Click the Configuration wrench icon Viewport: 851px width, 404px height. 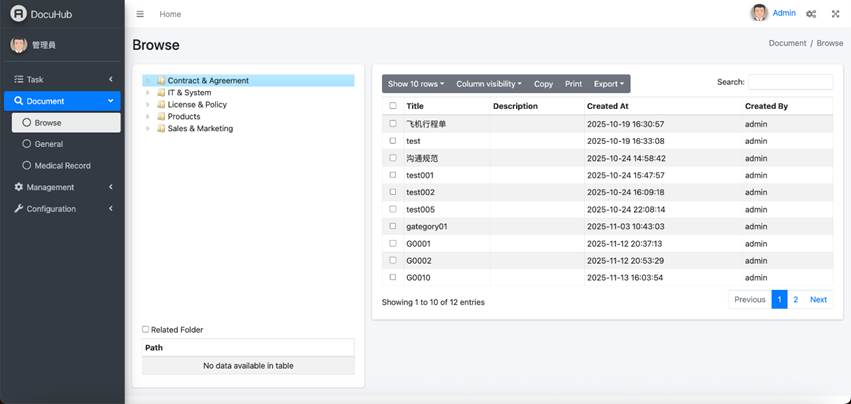pos(18,209)
